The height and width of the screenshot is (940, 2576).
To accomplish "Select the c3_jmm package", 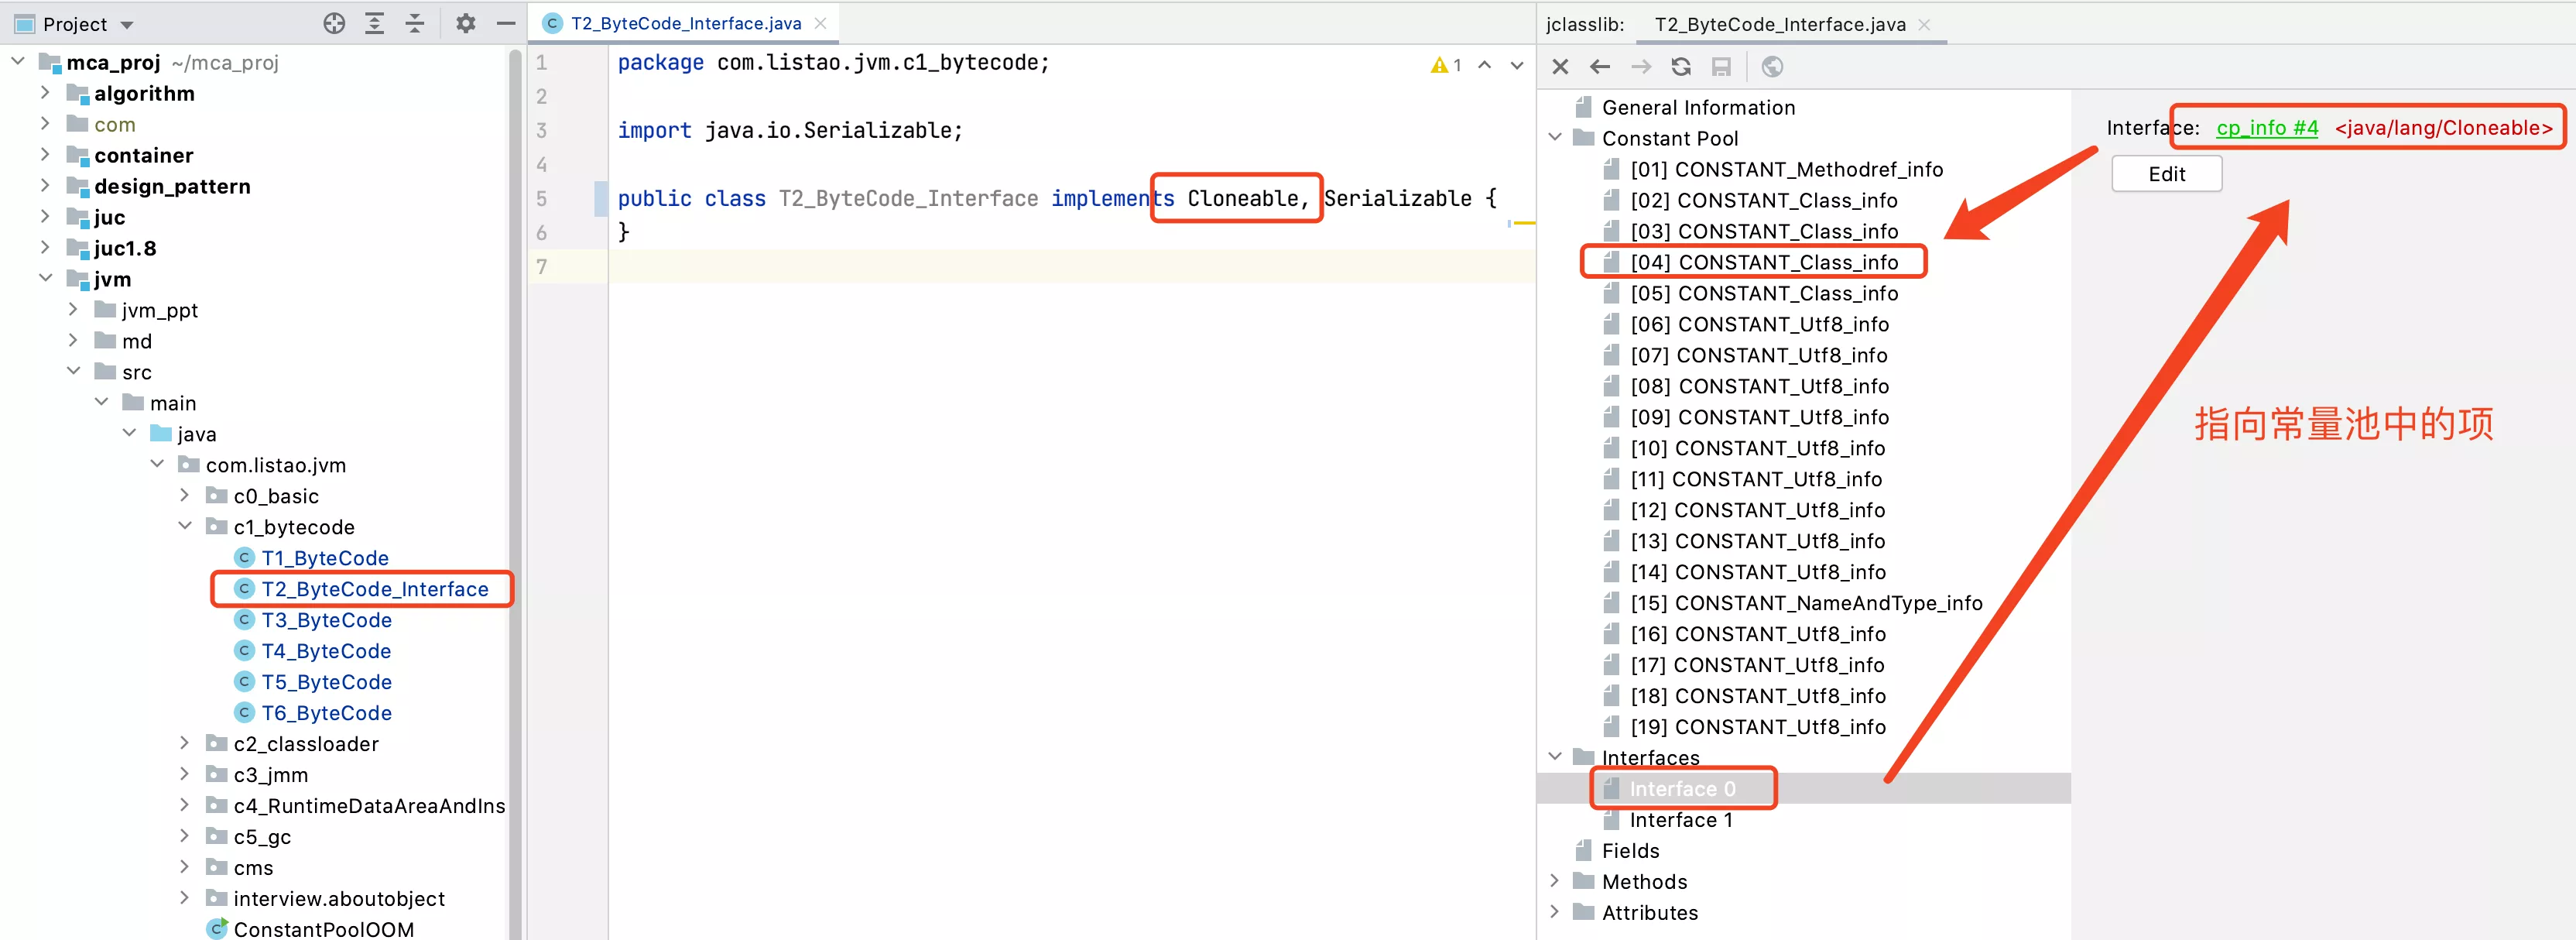I will pyautogui.click(x=270, y=775).
